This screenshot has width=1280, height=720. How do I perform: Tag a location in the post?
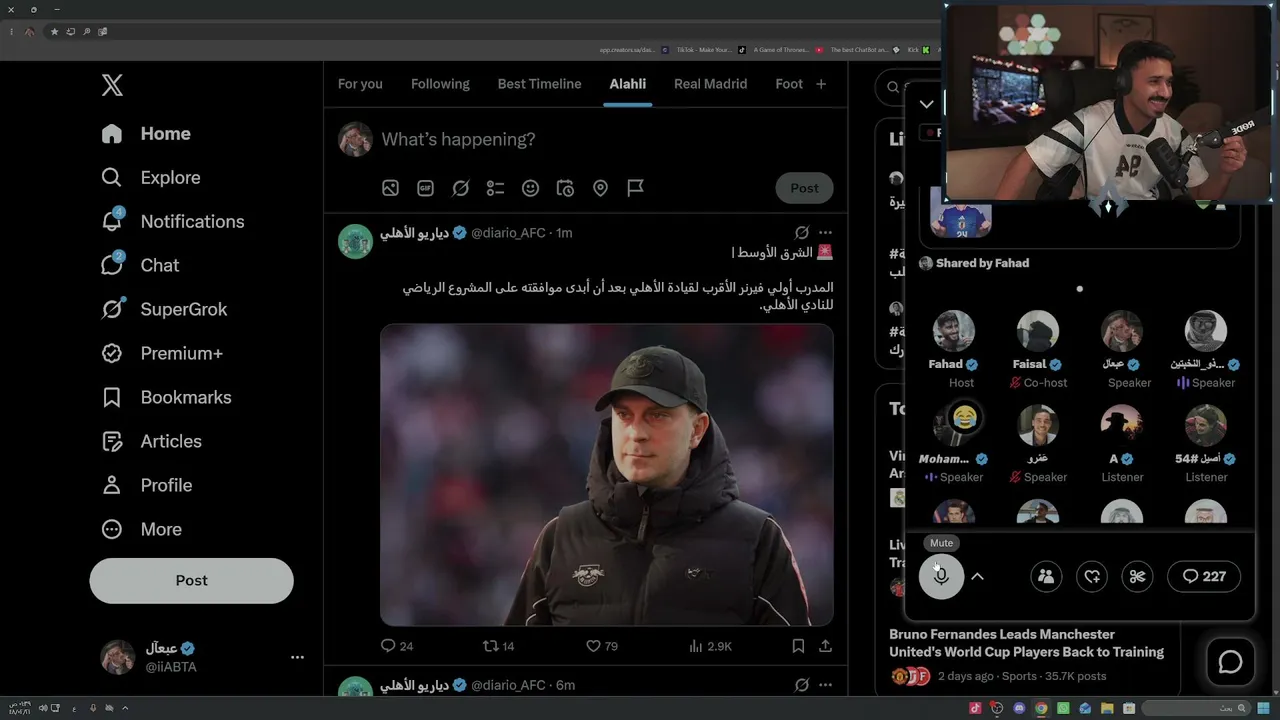coord(600,188)
